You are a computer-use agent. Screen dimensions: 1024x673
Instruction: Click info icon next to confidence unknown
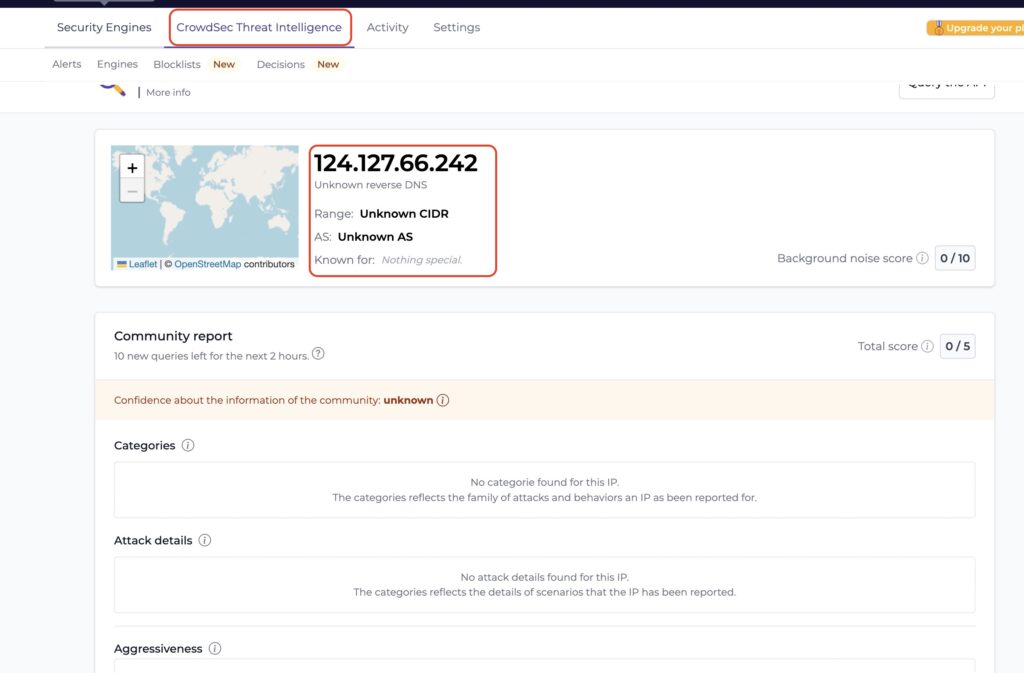click(x=443, y=400)
